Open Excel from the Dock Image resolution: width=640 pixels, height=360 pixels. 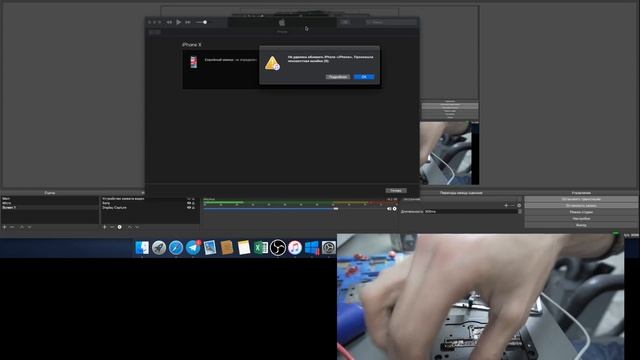pyautogui.click(x=261, y=248)
